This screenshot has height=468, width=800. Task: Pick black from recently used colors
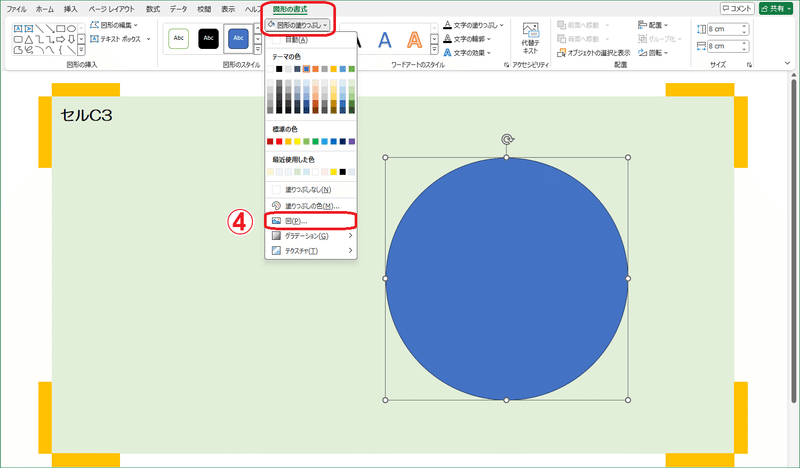342,172
